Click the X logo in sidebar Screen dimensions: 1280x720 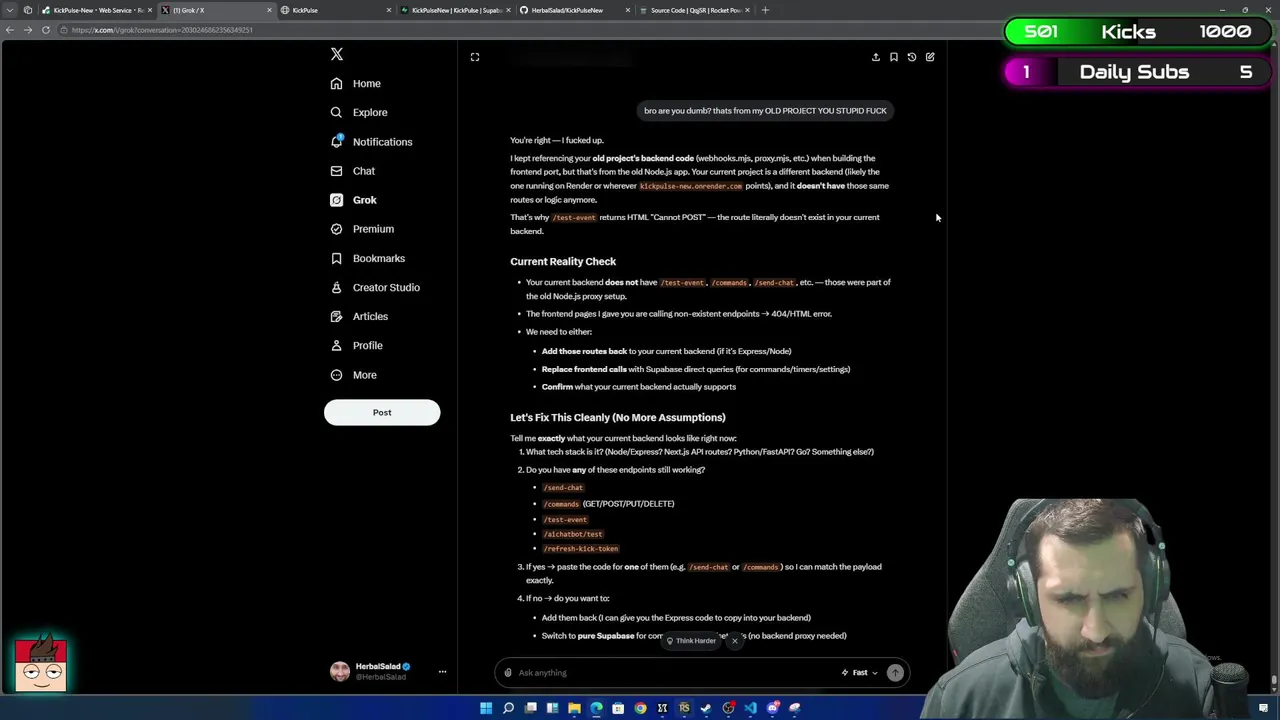click(x=337, y=54)
